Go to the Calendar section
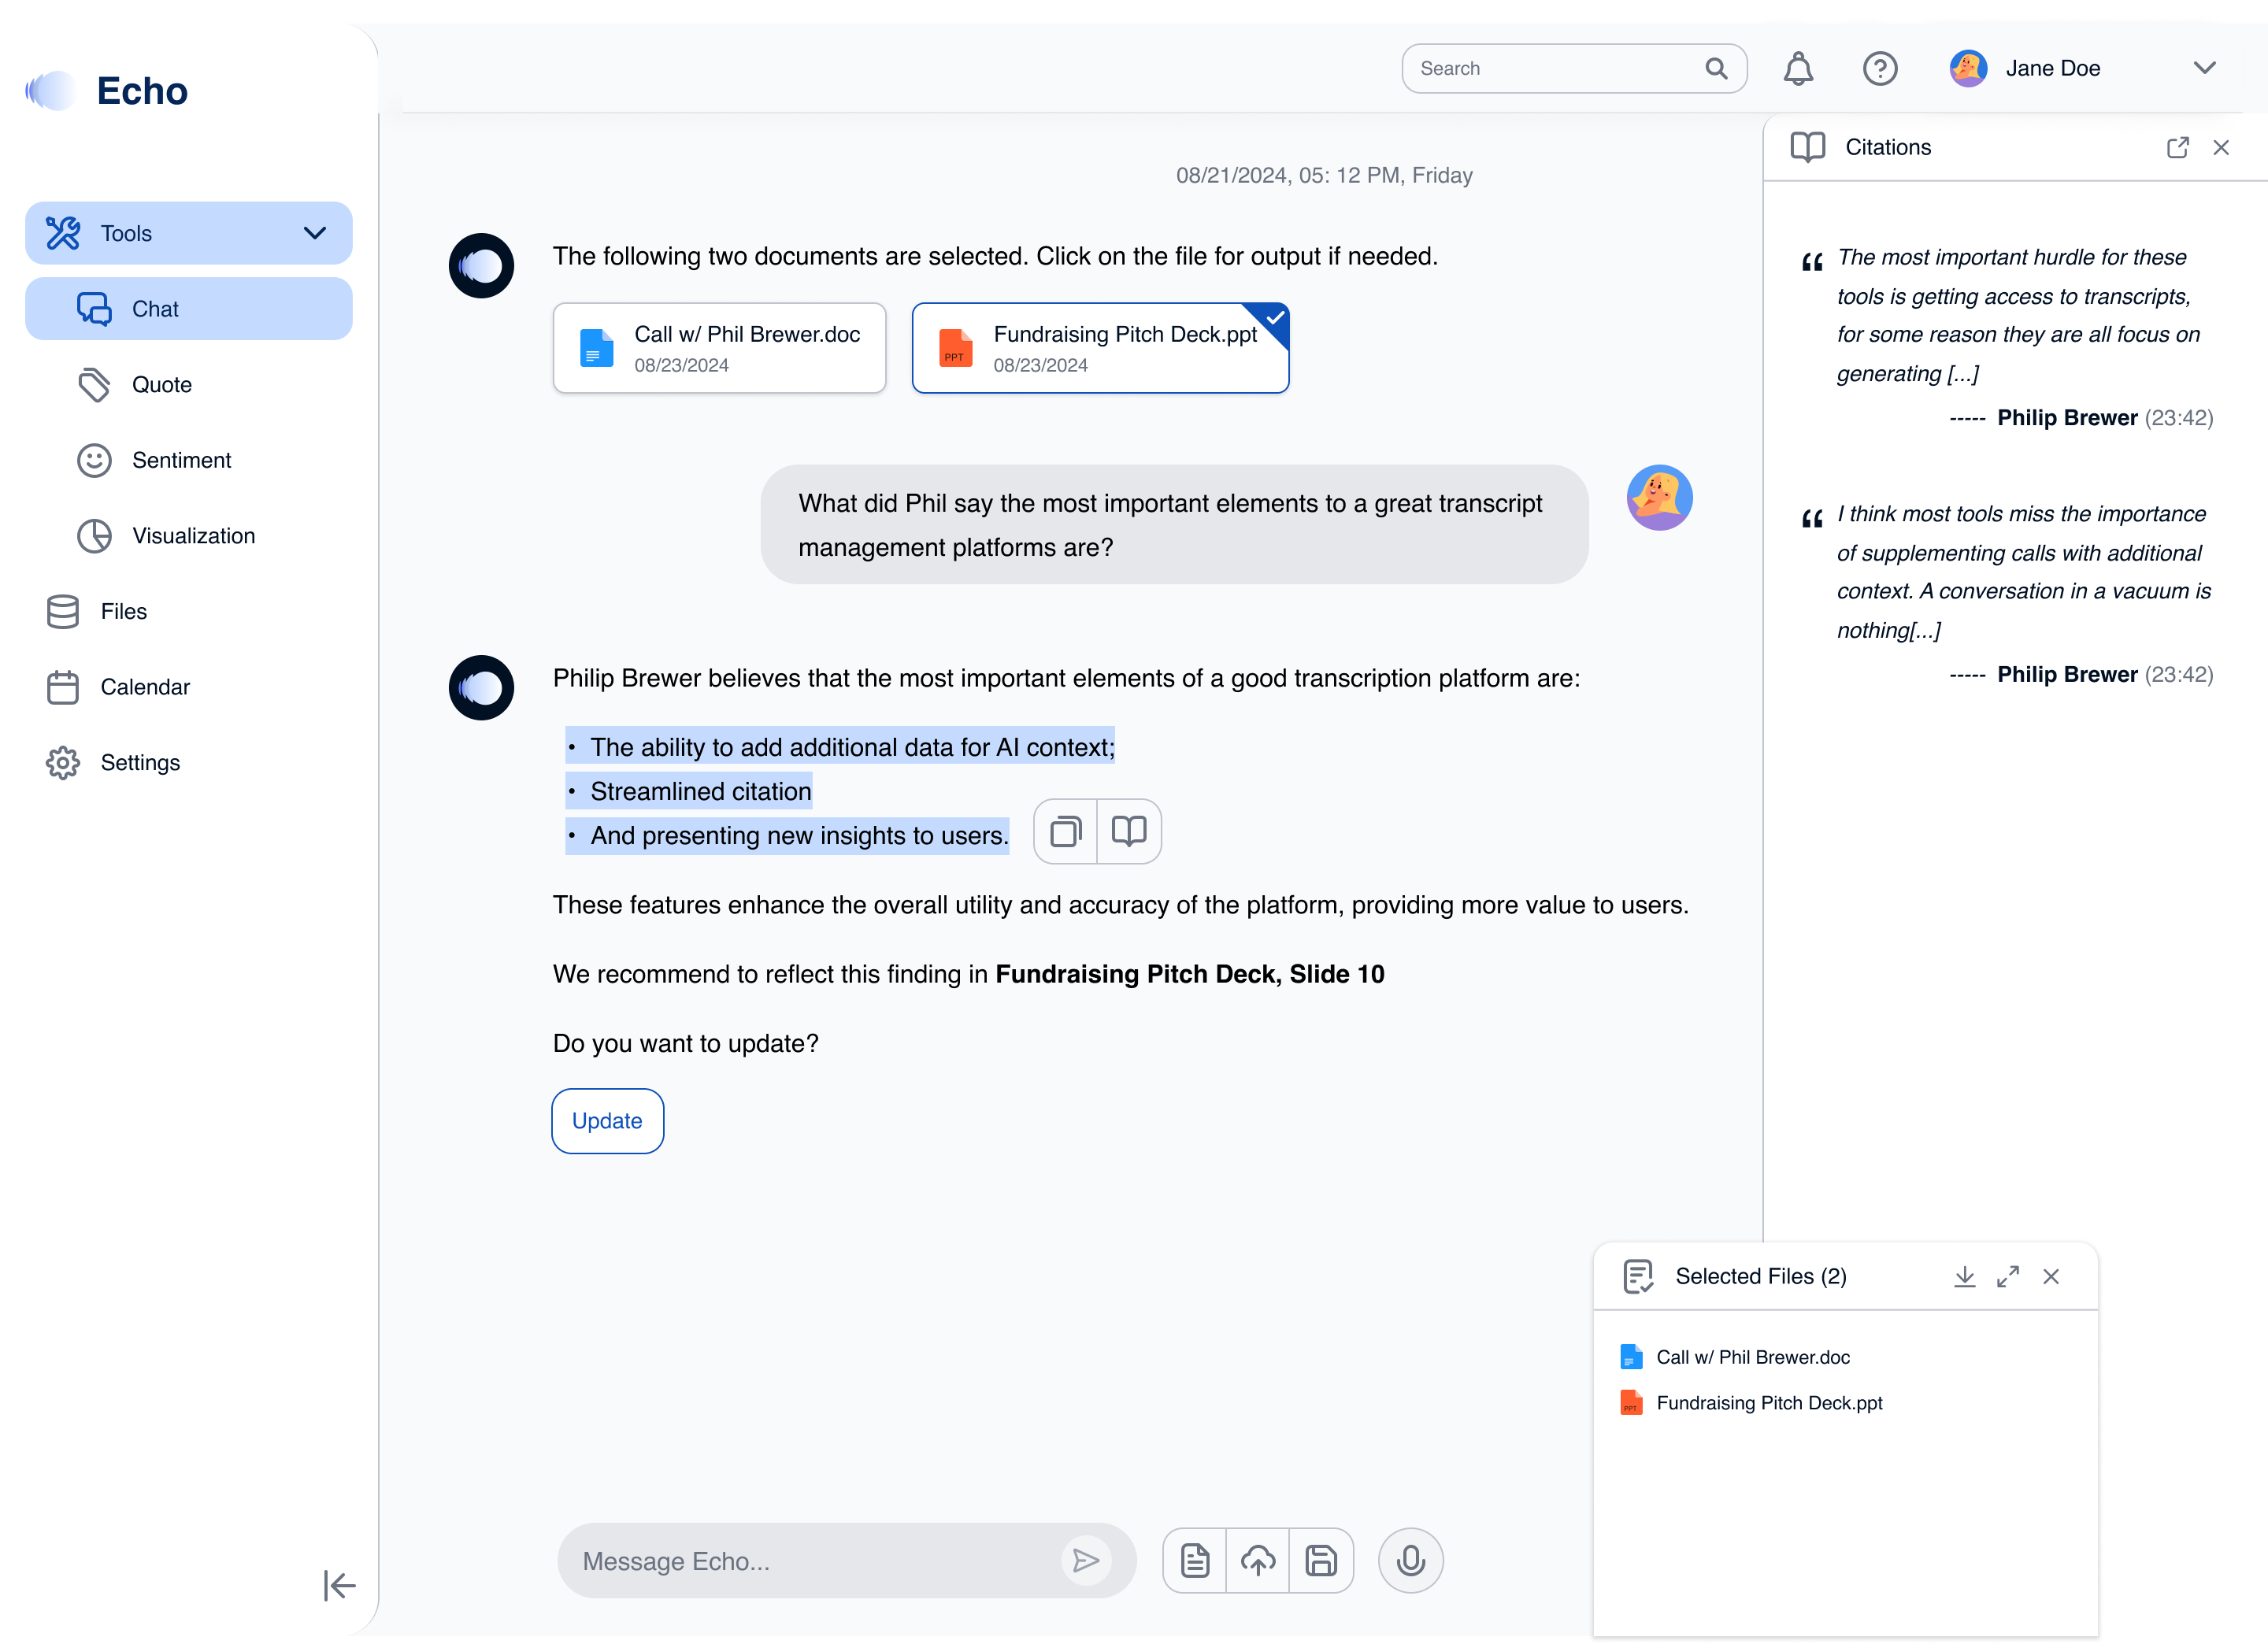The image size is (2268, 1644). pos(145,687)
